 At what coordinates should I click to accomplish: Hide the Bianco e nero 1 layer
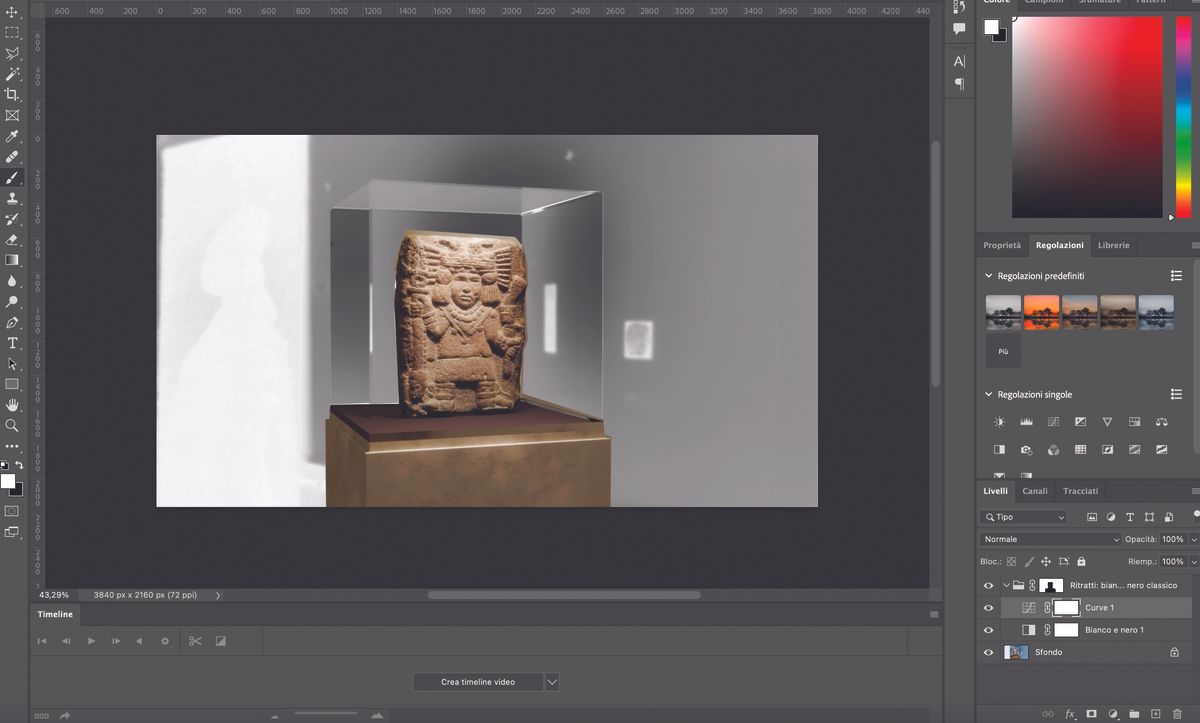[988, 630]
